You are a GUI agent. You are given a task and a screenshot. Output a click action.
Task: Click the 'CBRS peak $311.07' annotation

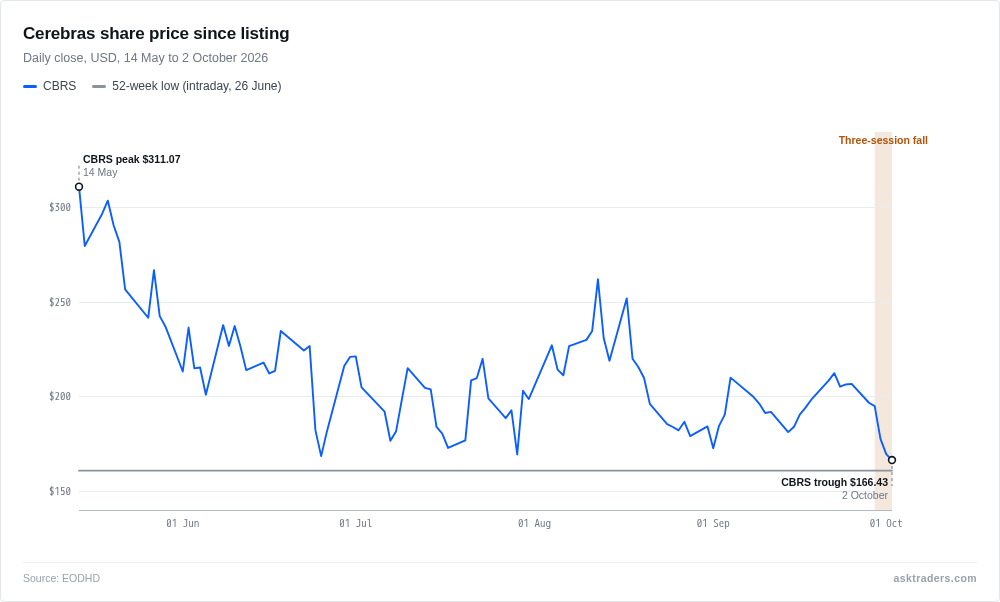[x=131, y=159]
